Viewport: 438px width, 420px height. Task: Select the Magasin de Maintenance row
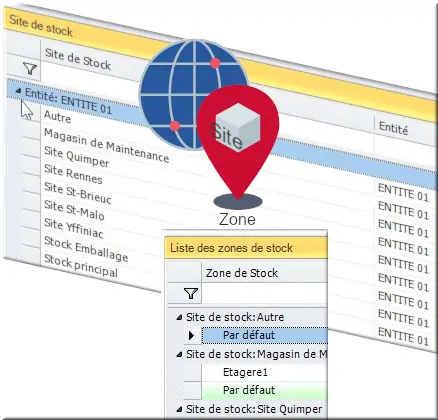point(106,145)
